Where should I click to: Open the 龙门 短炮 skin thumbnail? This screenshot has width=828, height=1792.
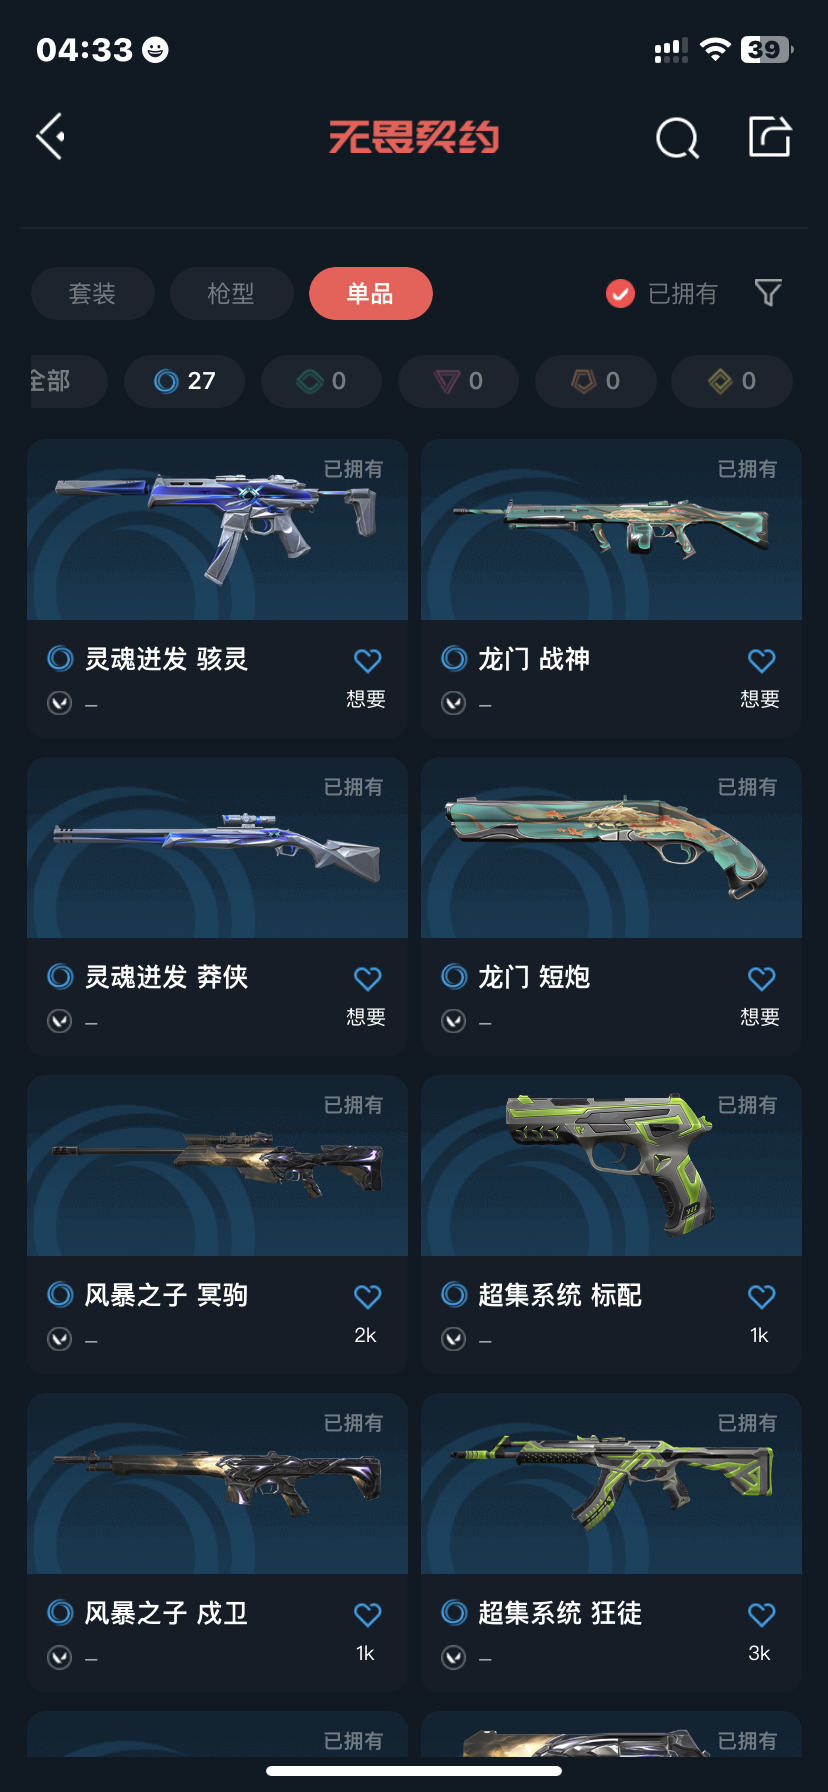point(611,848)
